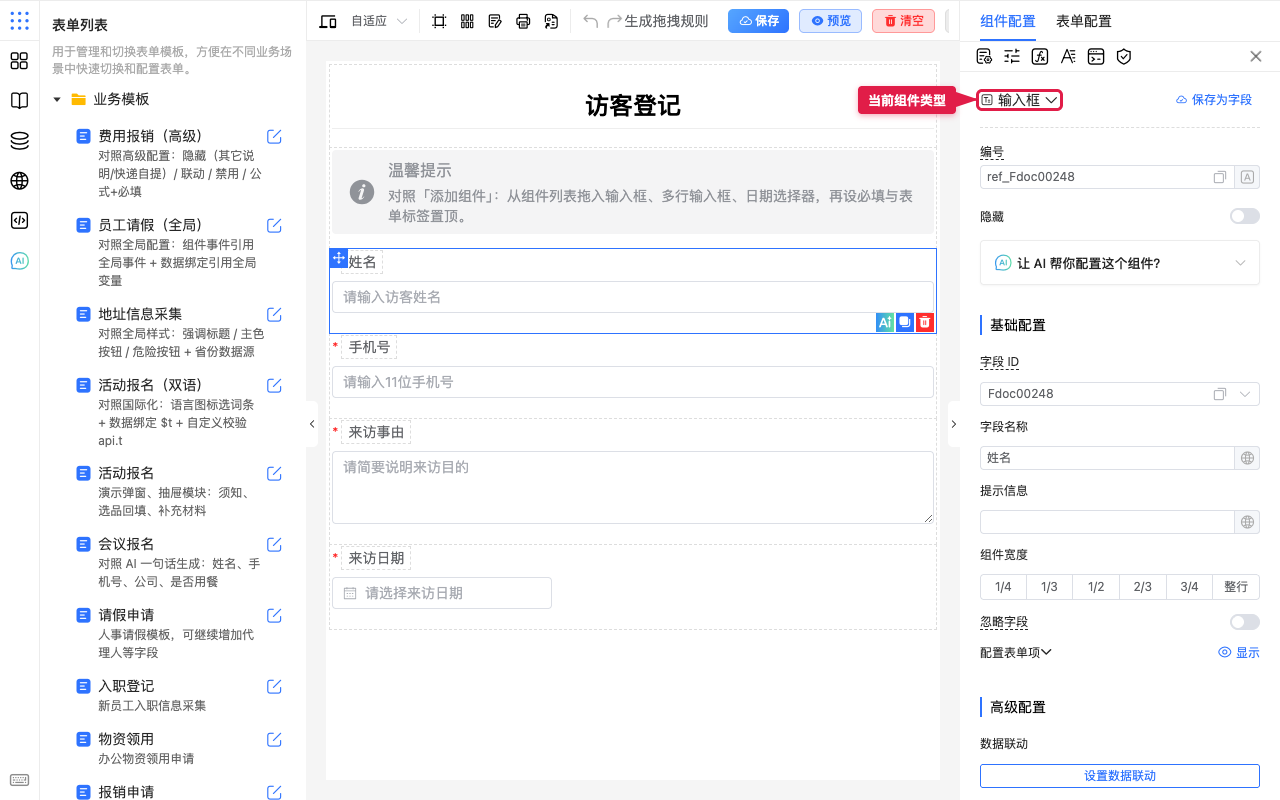1280x800 pixels.
Task: Select 1/4 component width
Action: click(1003, 587)
